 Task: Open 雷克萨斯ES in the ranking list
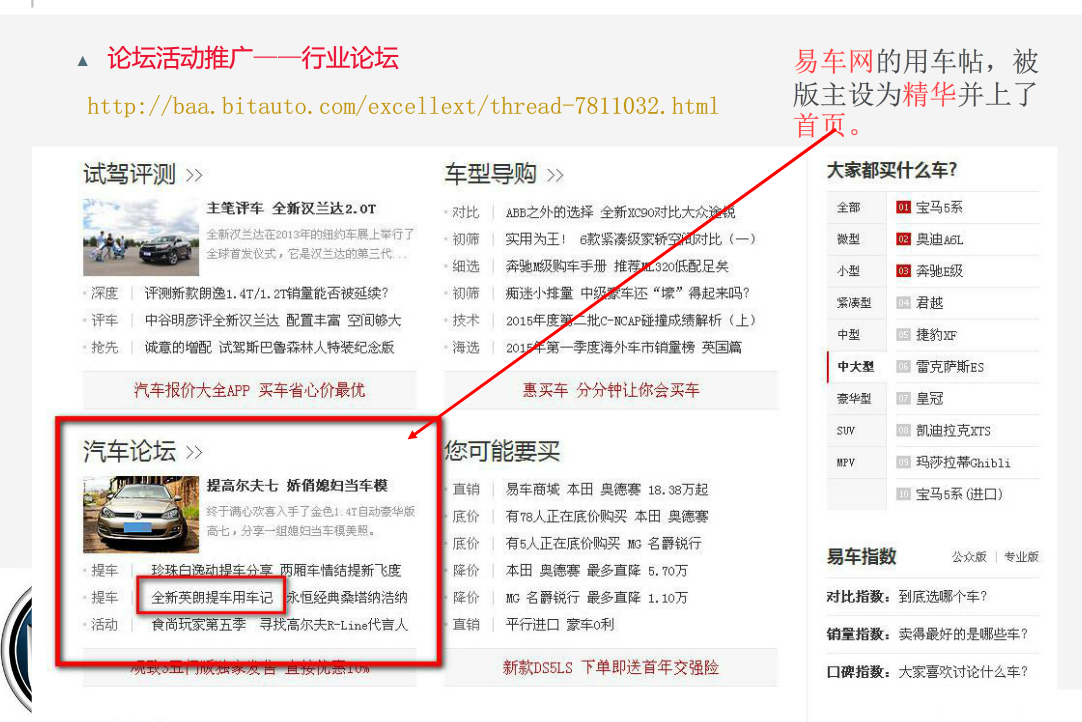(949, 367)
